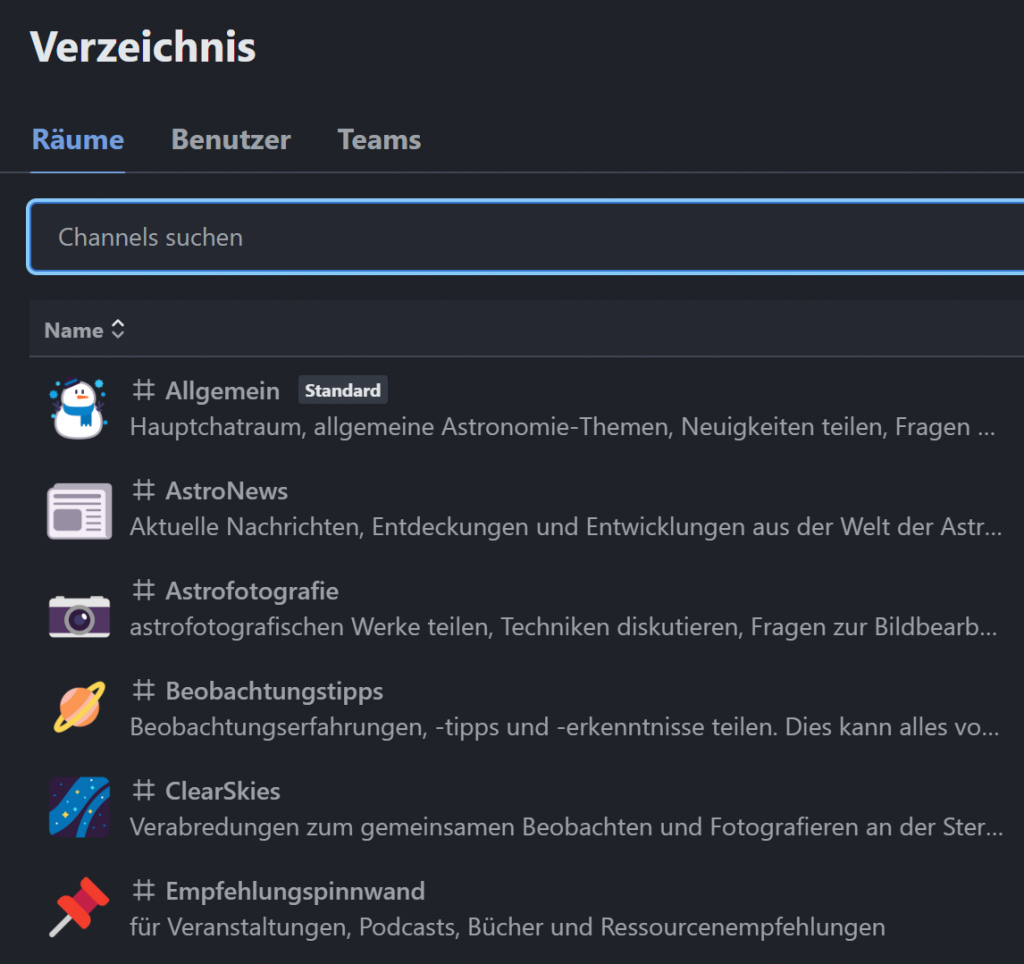
Task: Click the camera avatar for Astrofotografie
Action: pyautogui.click(x=78, y=609)
